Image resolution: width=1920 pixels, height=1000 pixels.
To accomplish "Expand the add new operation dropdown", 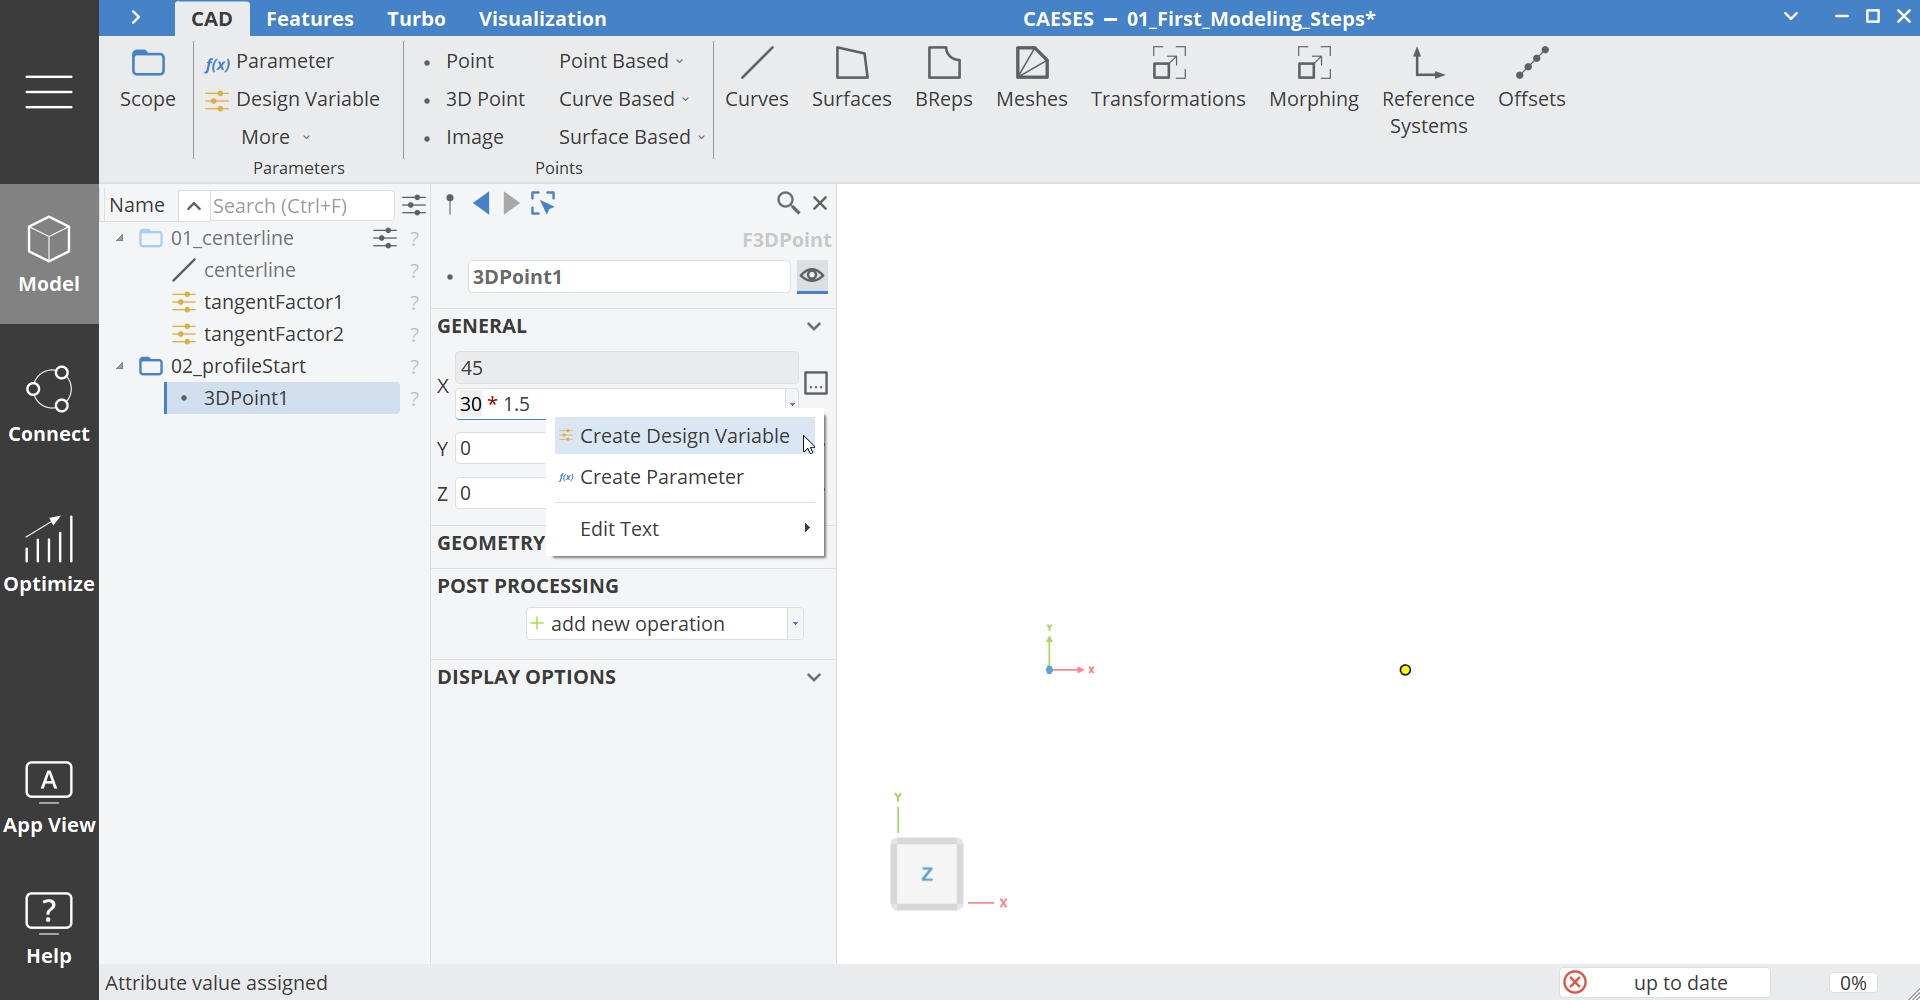I will pos(794,623).
